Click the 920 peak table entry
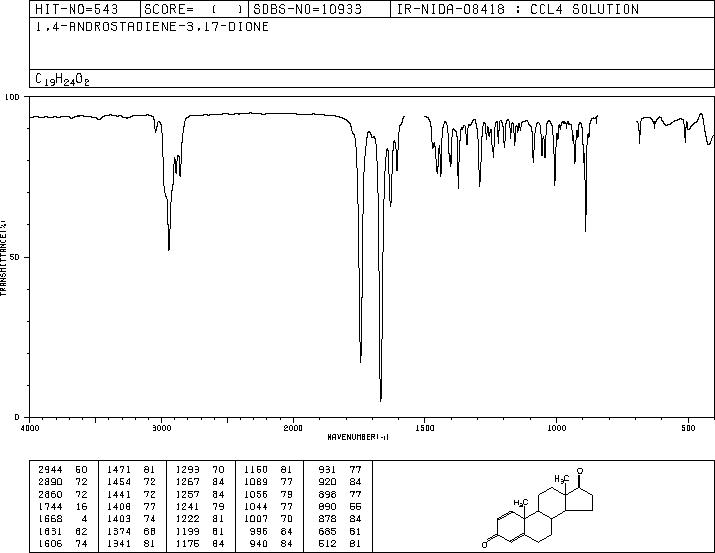This screenshot has width=715, height=553. click(340, 482)
